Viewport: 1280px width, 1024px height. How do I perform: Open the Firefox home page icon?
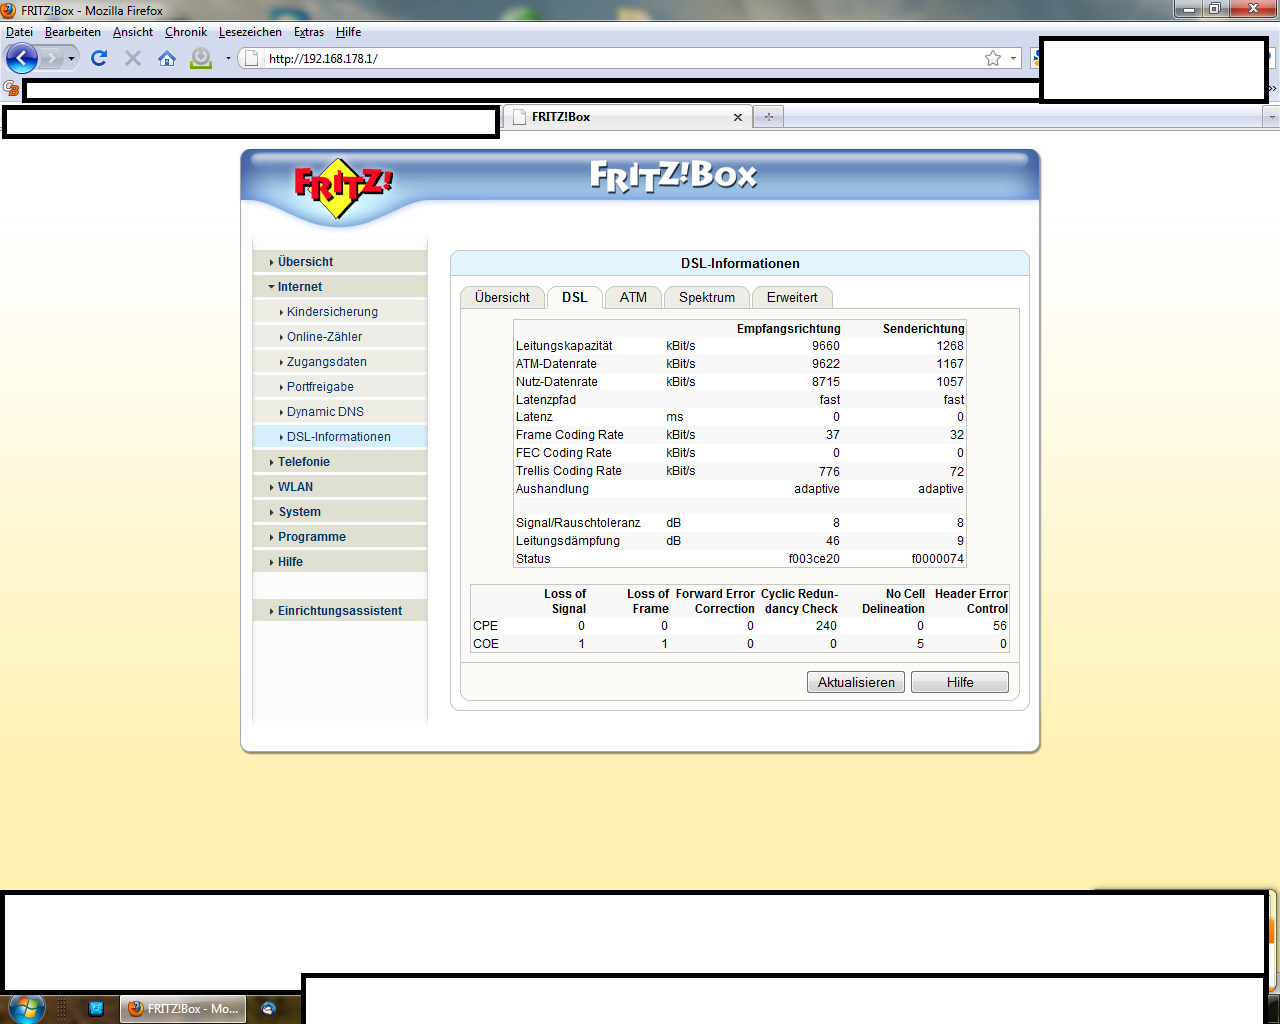click(x=167, y=58)
